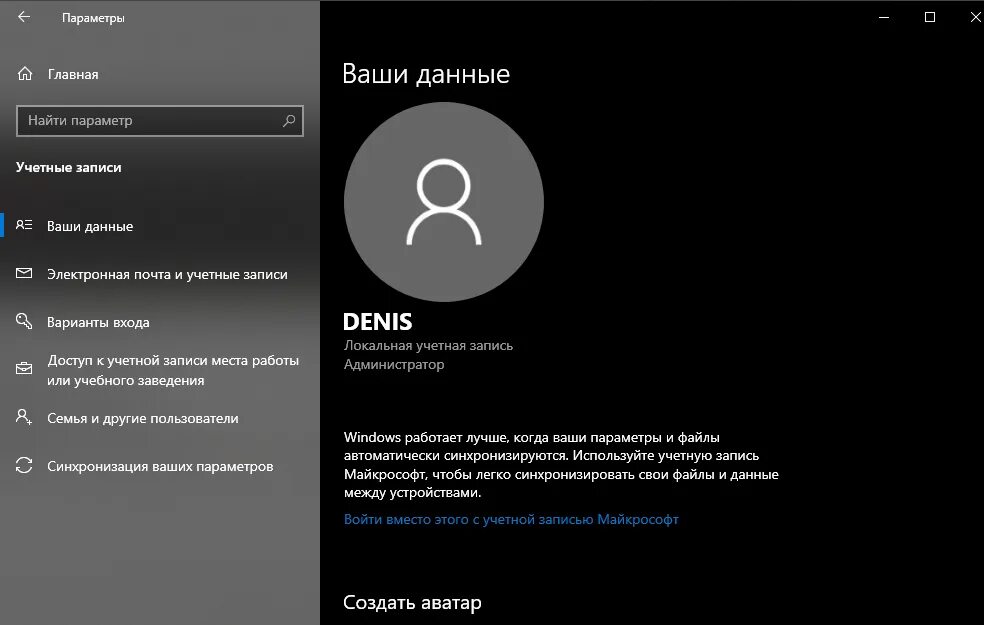Click the Создать аватар heading
This screenshot has height=625, width=984.
click(x=412, y=602)
